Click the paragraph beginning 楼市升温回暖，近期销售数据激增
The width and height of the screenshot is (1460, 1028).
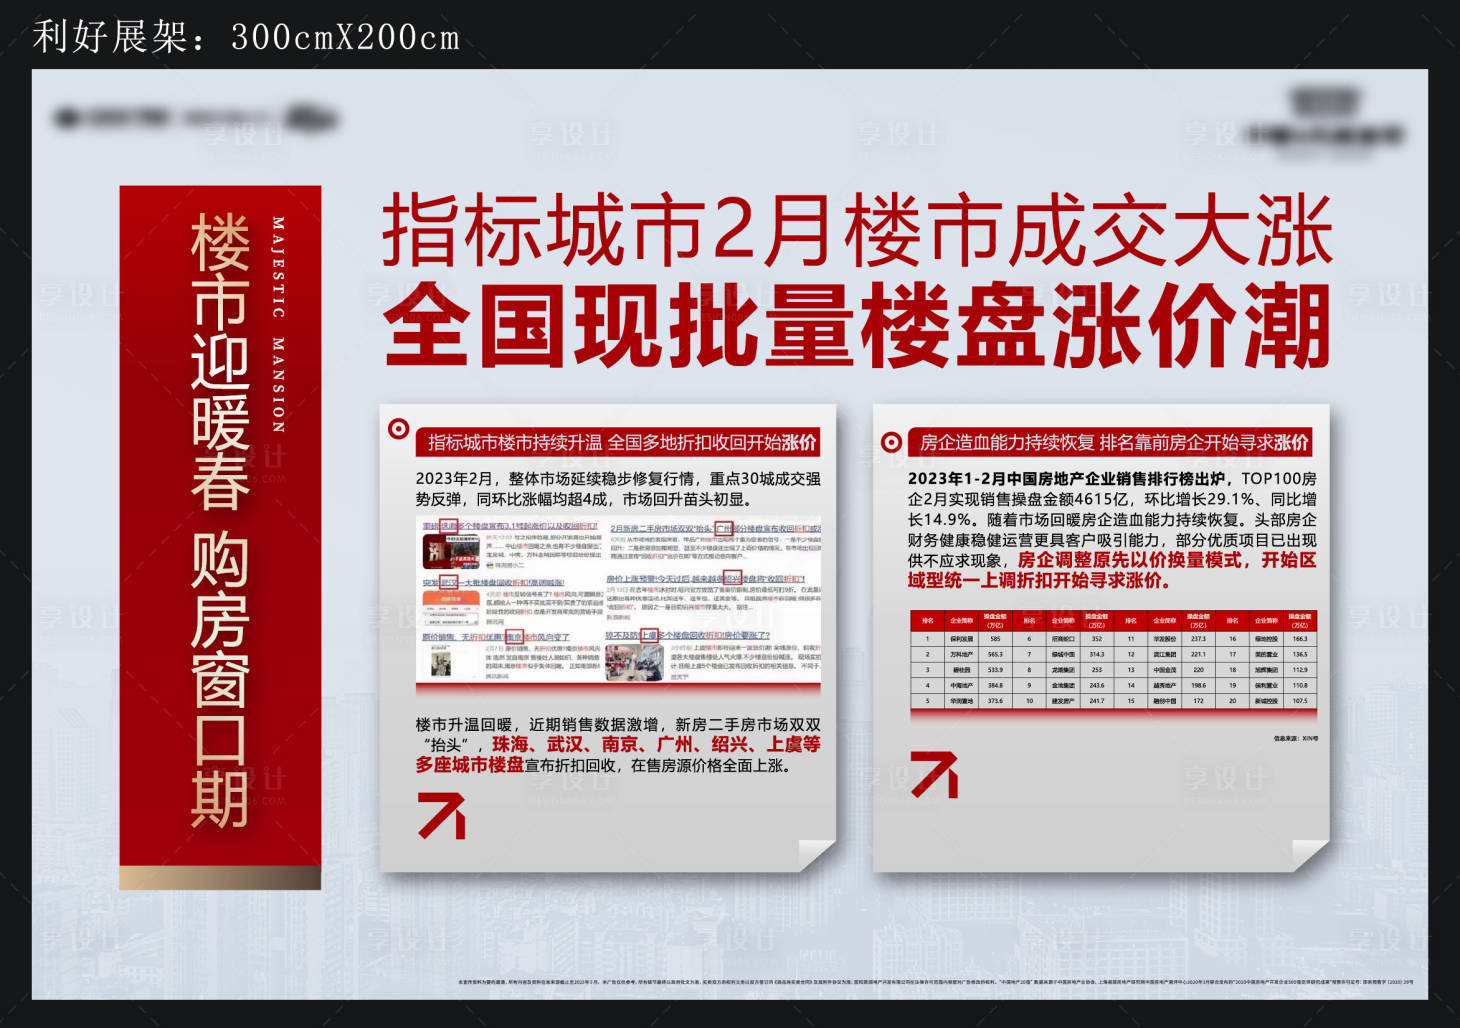pyautogui.click(x=618, y=745)
